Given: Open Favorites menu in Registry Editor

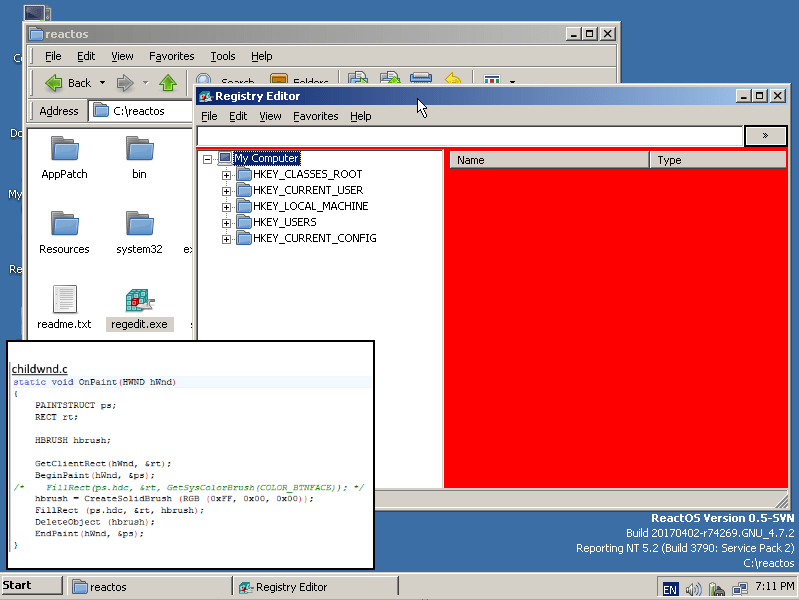Looking at the screenshot, I should point(315,116).
